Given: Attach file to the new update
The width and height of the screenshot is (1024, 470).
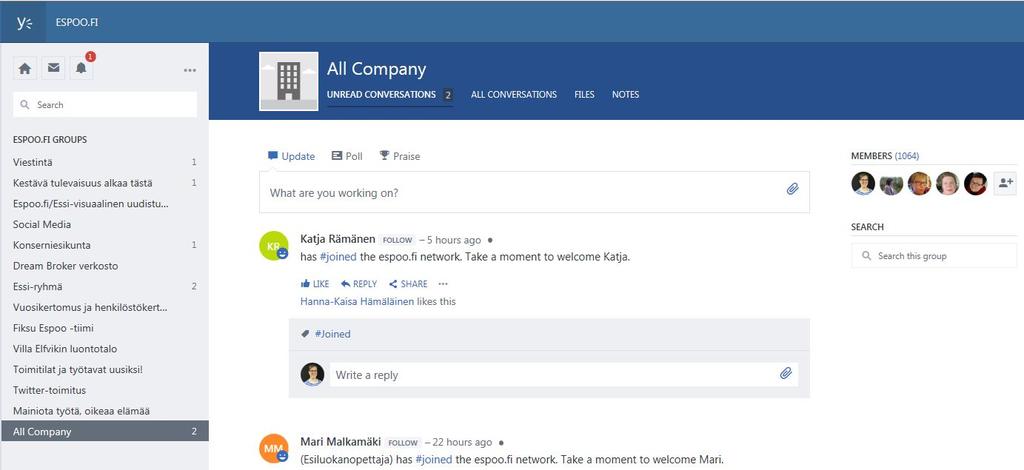Looking at the screenshot, I should click(792, 189).
